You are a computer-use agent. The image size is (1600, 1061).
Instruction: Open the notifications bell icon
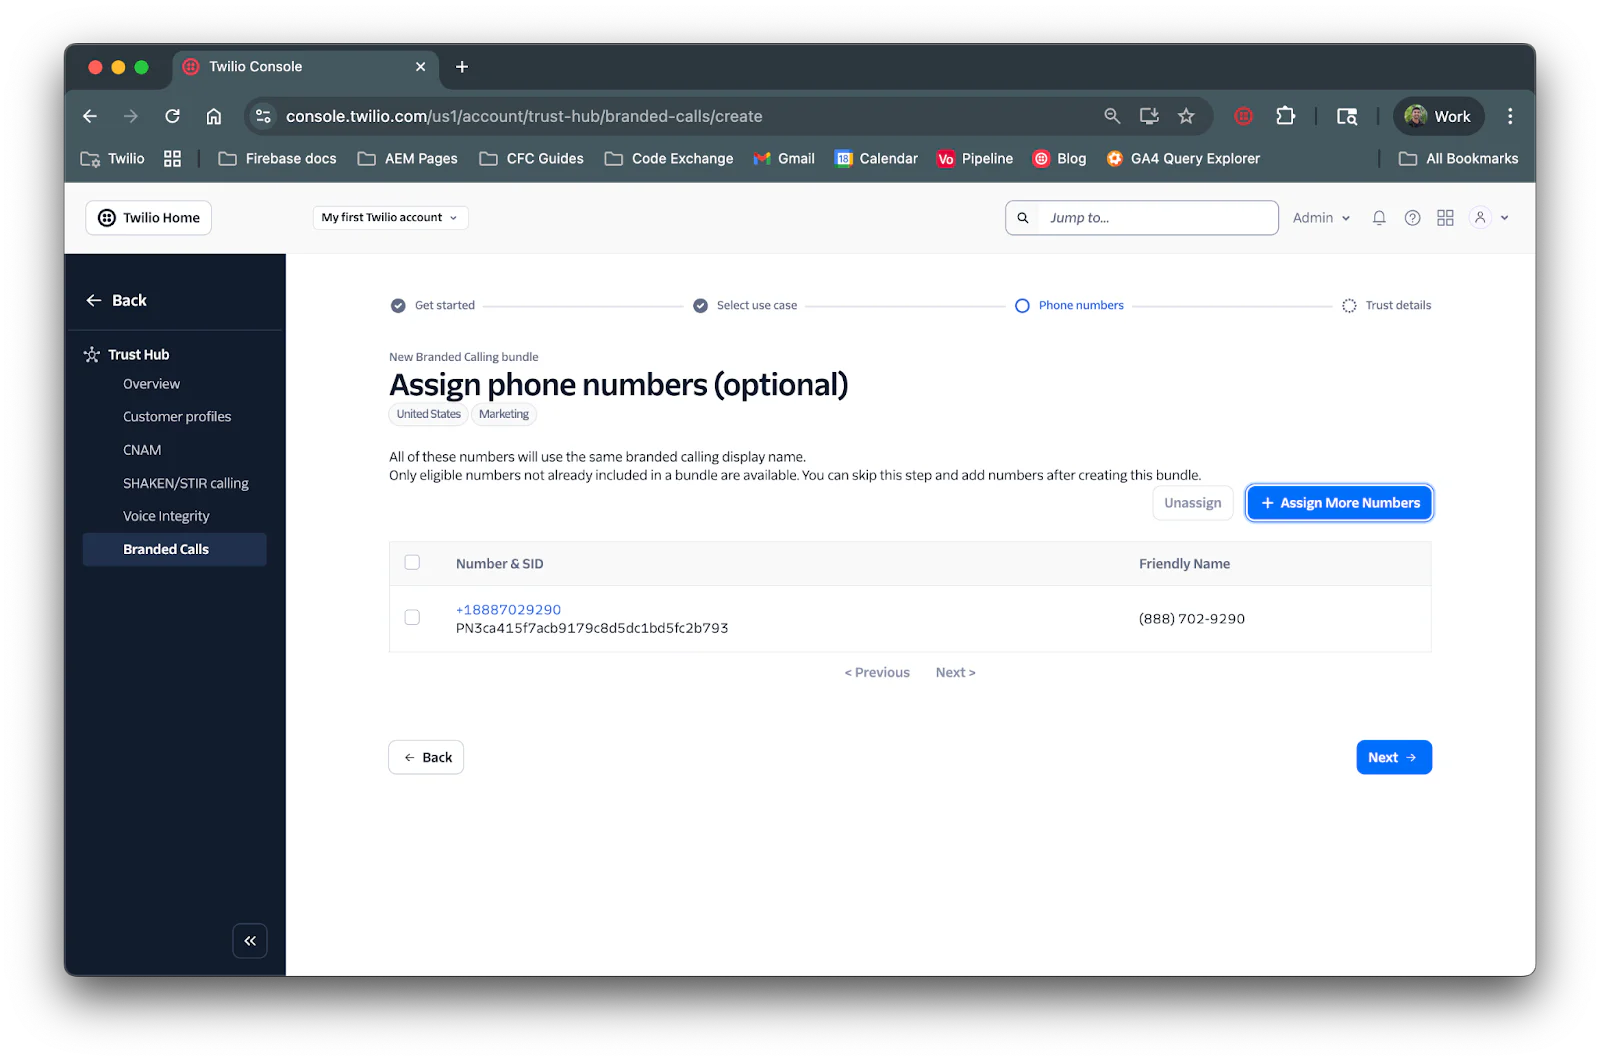click(x=1378, y=217)
